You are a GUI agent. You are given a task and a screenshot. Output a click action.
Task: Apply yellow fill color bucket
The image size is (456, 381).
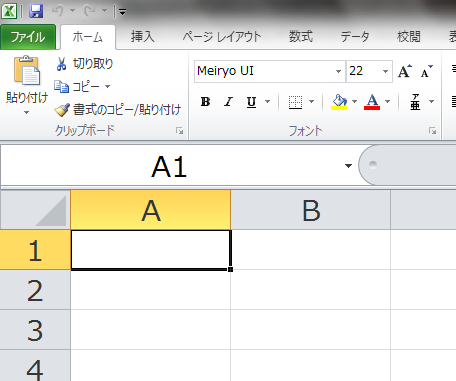pos(339,102)
